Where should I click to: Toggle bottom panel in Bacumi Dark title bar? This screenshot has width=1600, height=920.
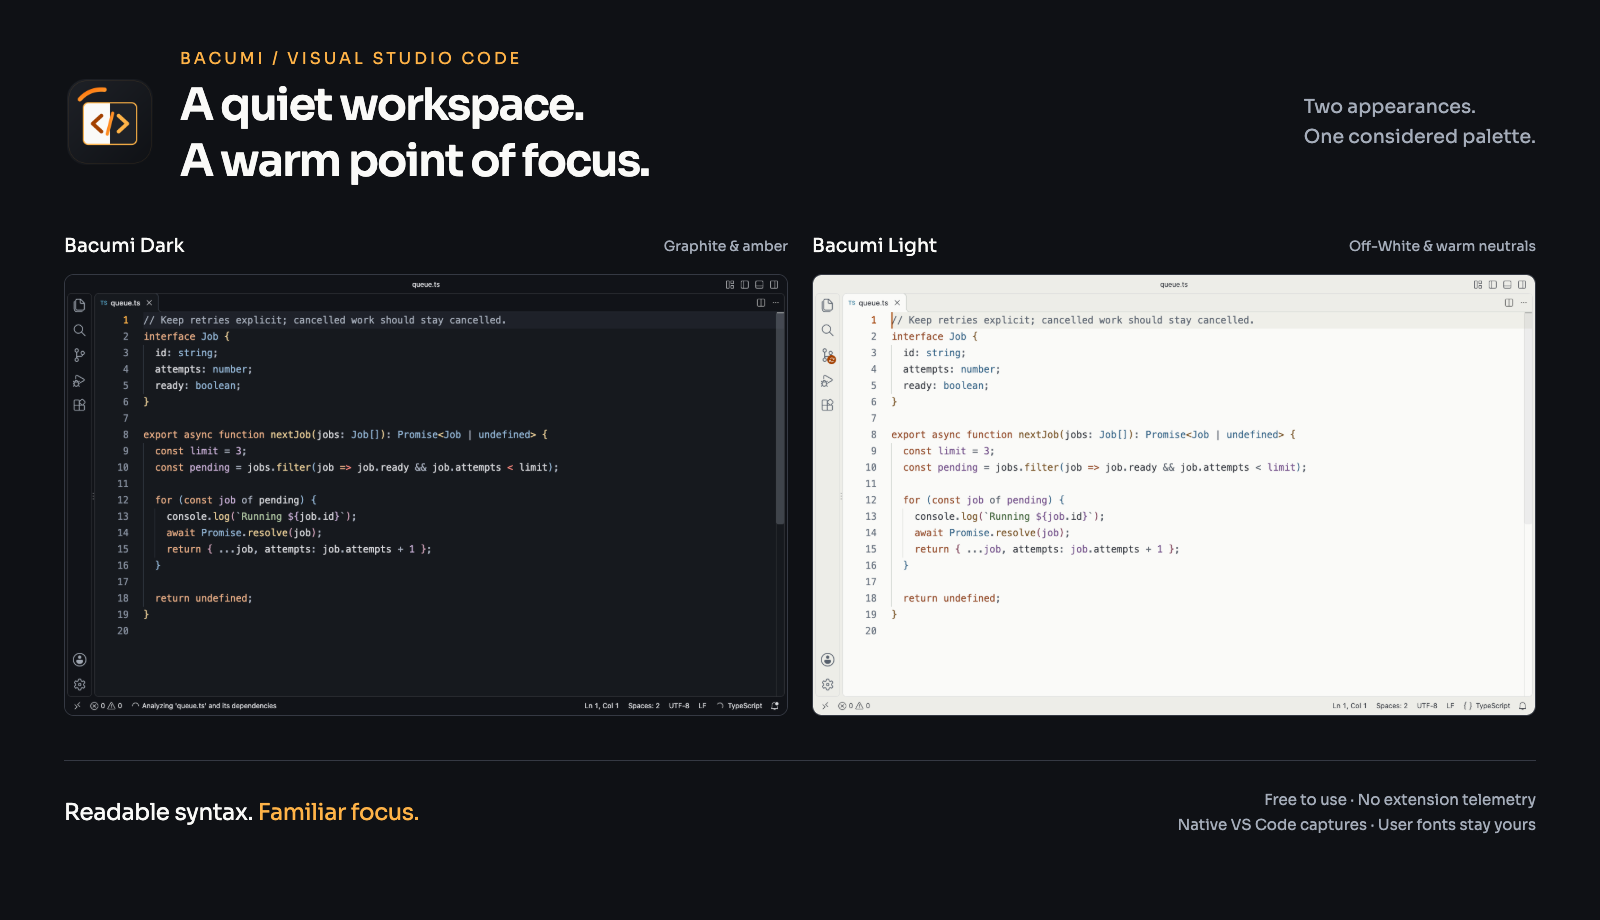pyautogui.click(x=759, y=285)
